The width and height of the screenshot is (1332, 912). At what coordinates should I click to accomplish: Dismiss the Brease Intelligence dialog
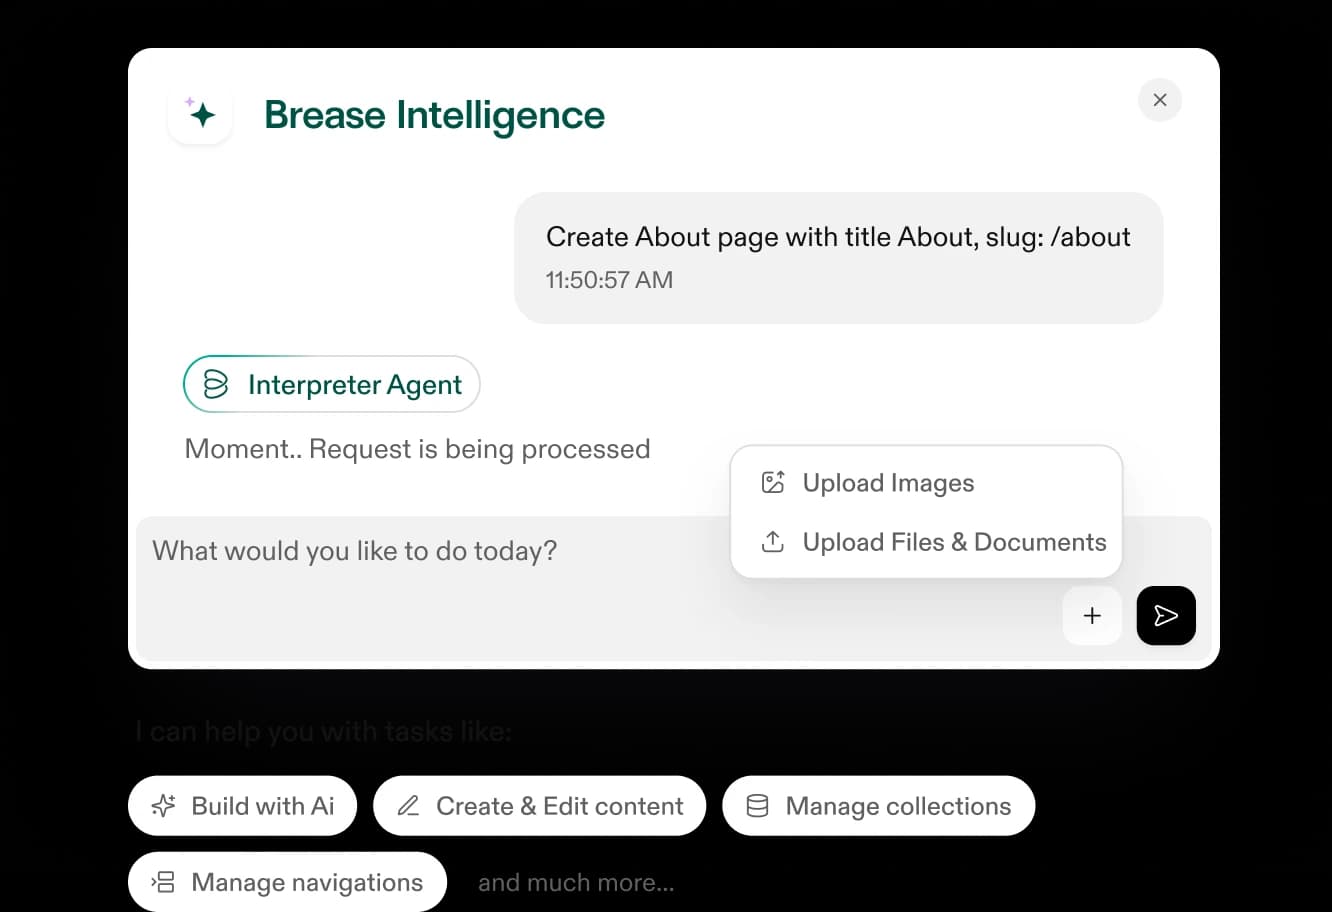coord(1159,100)
